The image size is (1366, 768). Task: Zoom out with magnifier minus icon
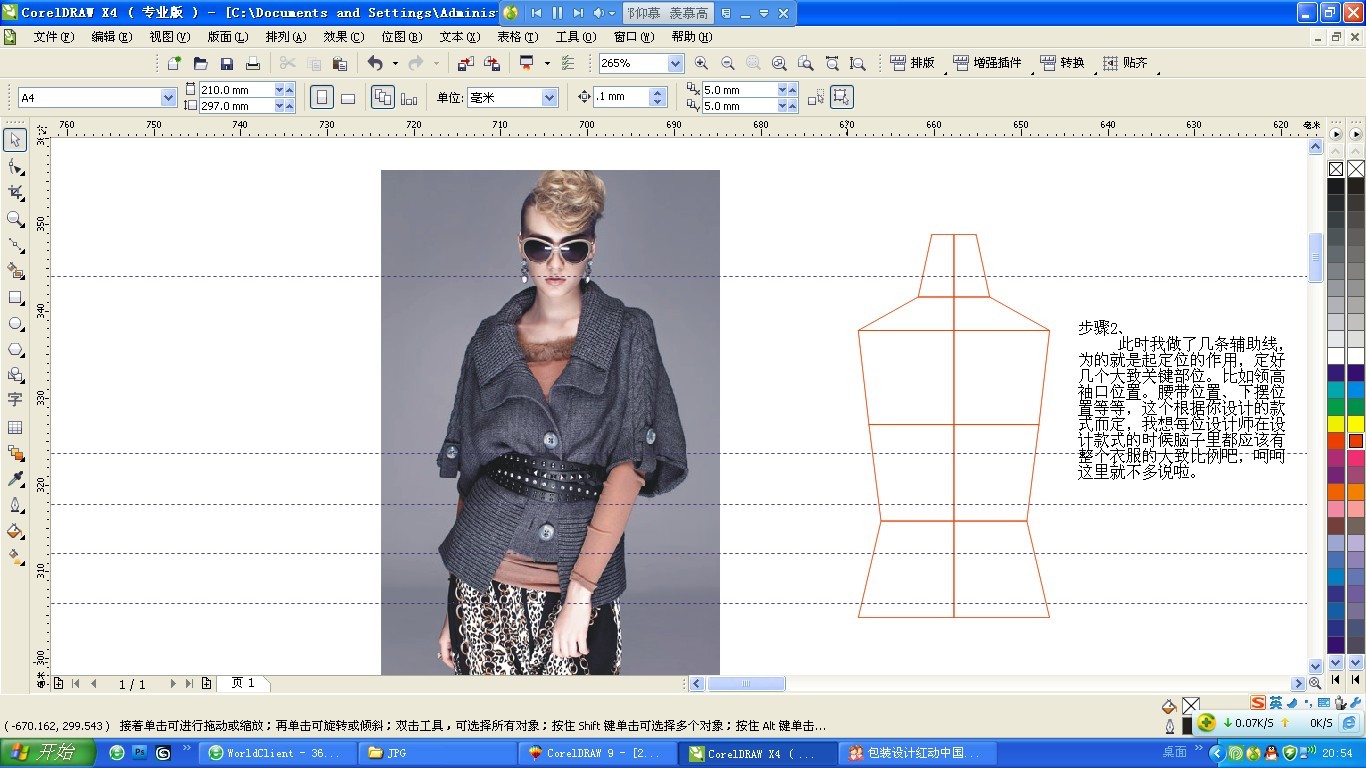(727, 63)
